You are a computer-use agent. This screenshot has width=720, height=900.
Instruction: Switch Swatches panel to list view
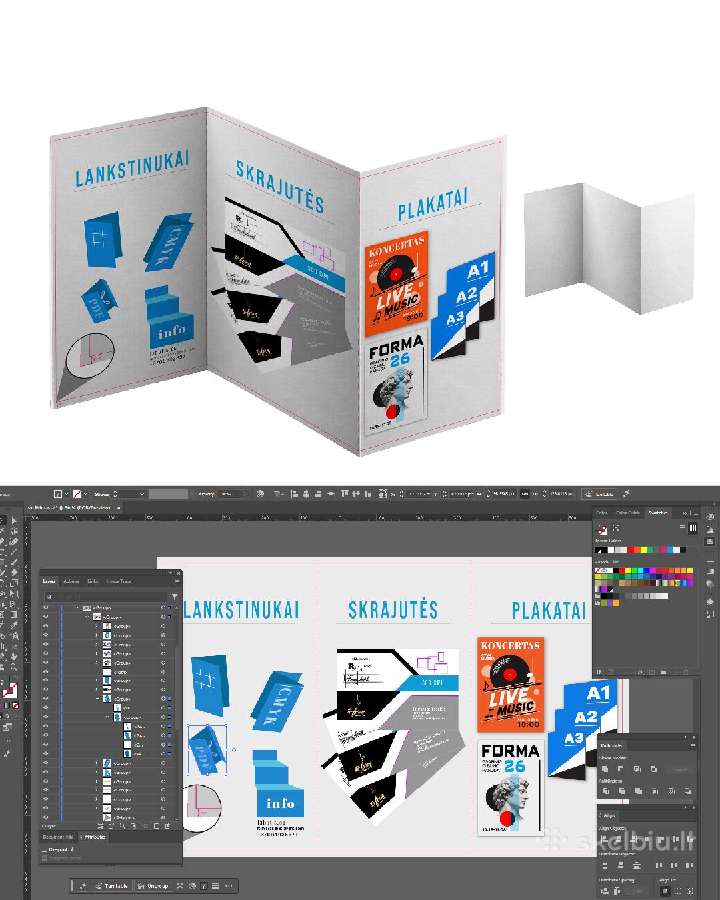(x=682, y=526)
